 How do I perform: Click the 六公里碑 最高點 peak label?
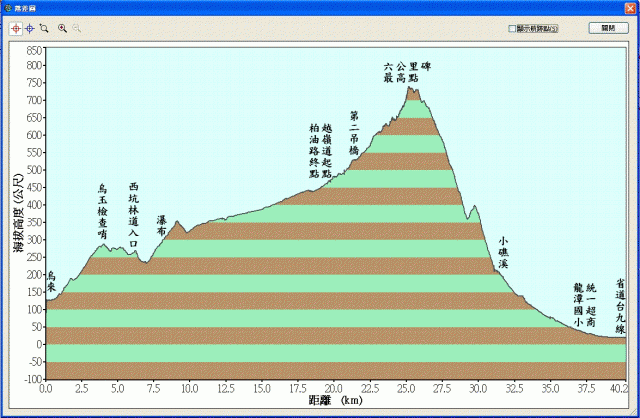pos(407,72)
